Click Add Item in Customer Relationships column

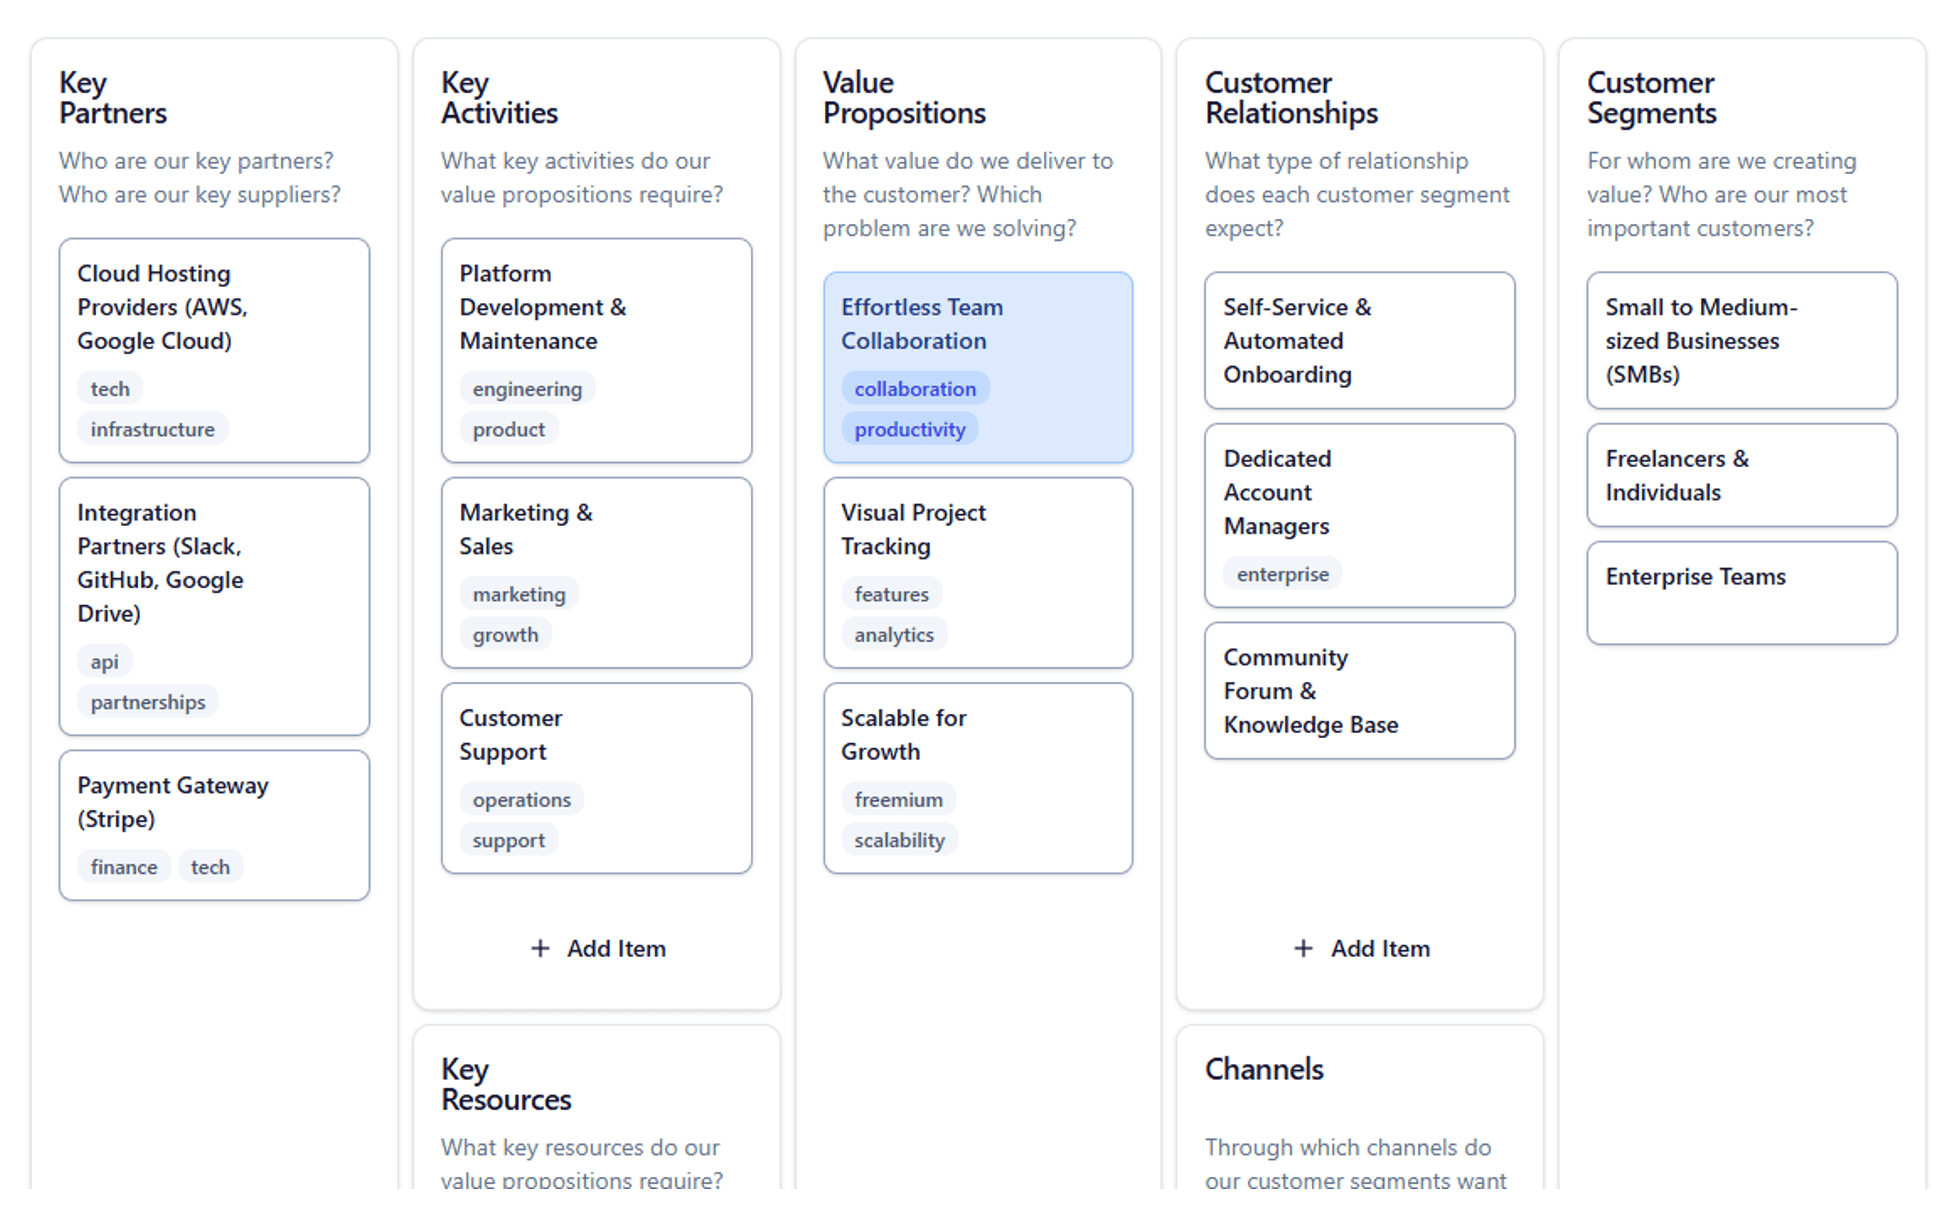coord(1360,948)
